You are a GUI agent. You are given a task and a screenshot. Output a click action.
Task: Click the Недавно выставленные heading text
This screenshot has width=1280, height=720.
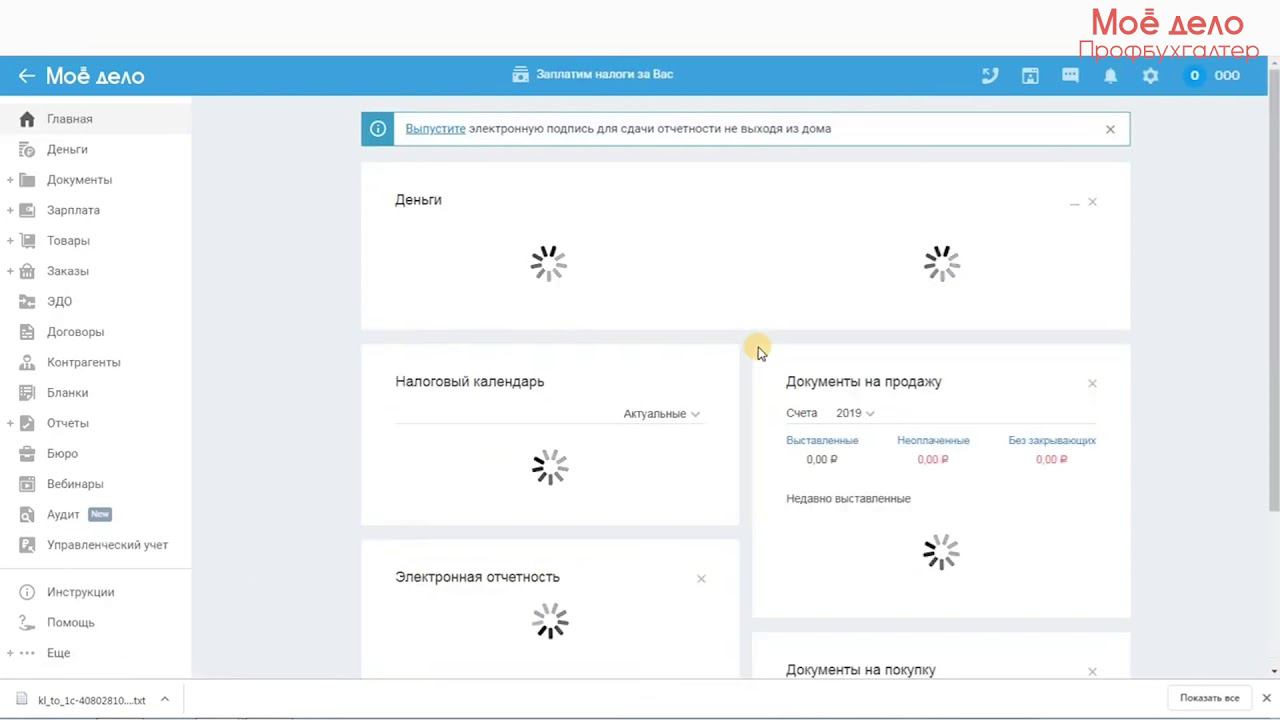[x=848, y=499]
